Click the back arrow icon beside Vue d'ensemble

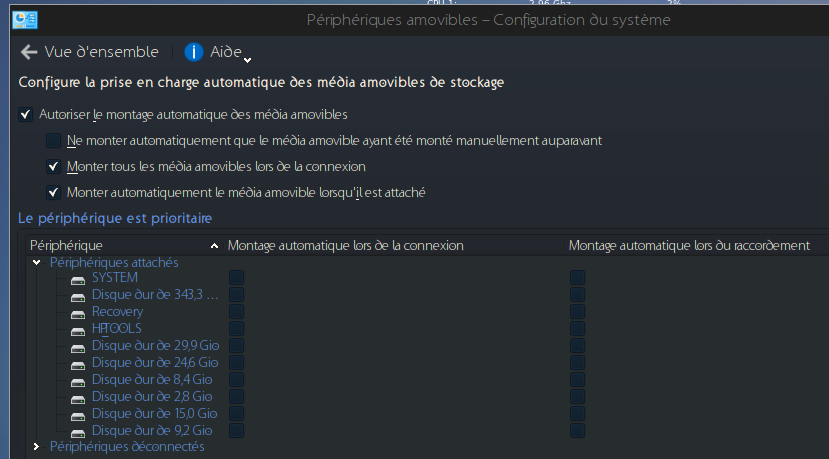coord(29,52)
